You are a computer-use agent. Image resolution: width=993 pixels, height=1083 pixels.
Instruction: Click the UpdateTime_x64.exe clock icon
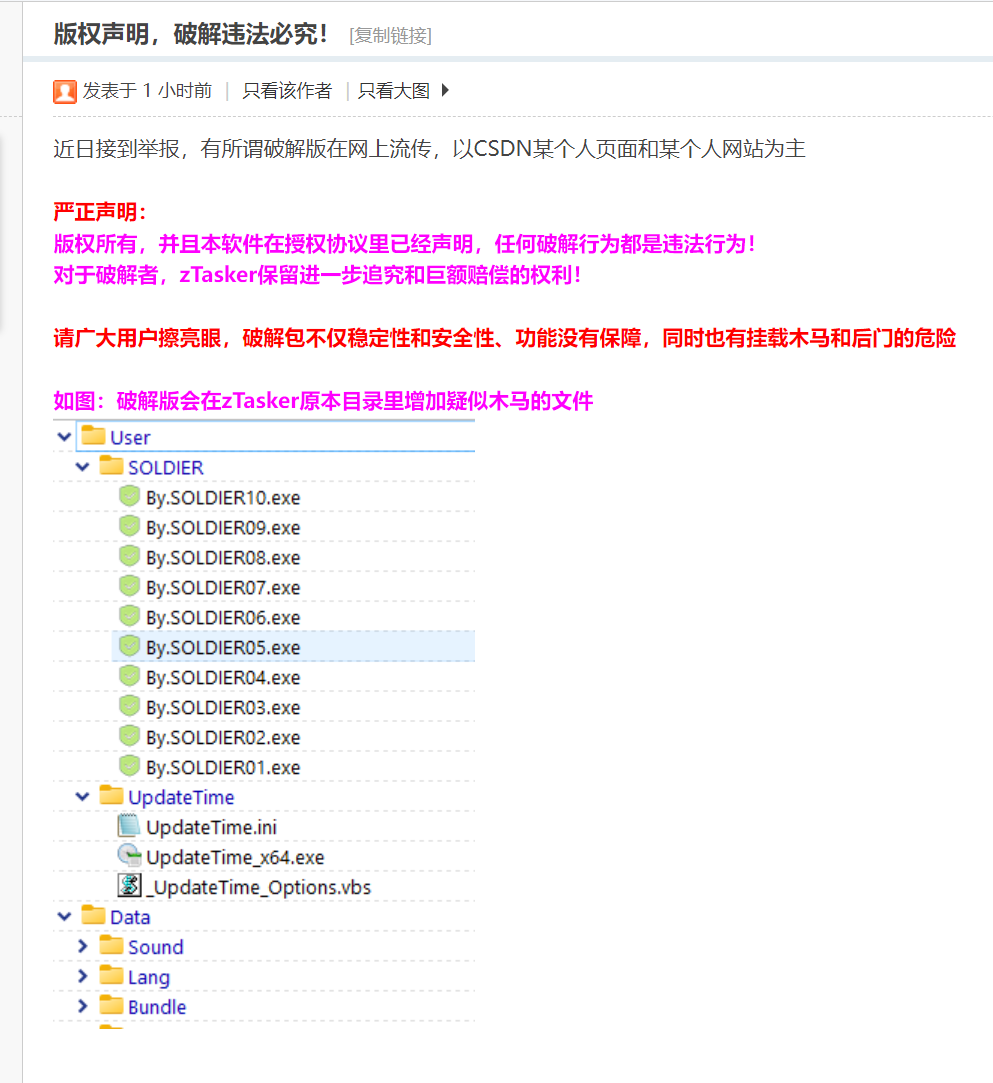coord(129,856)
